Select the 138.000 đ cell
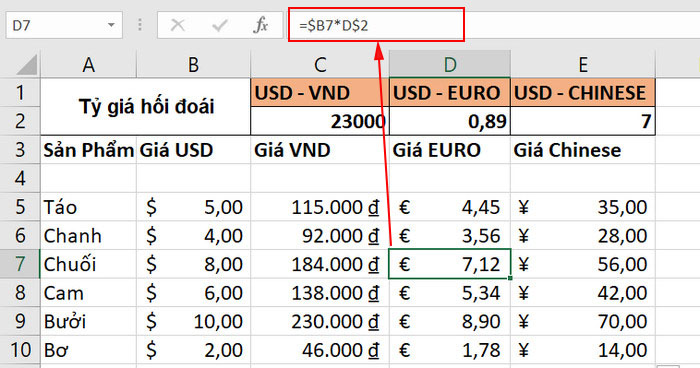This screenshot has height=368, width=700. (x=320, y=293)
